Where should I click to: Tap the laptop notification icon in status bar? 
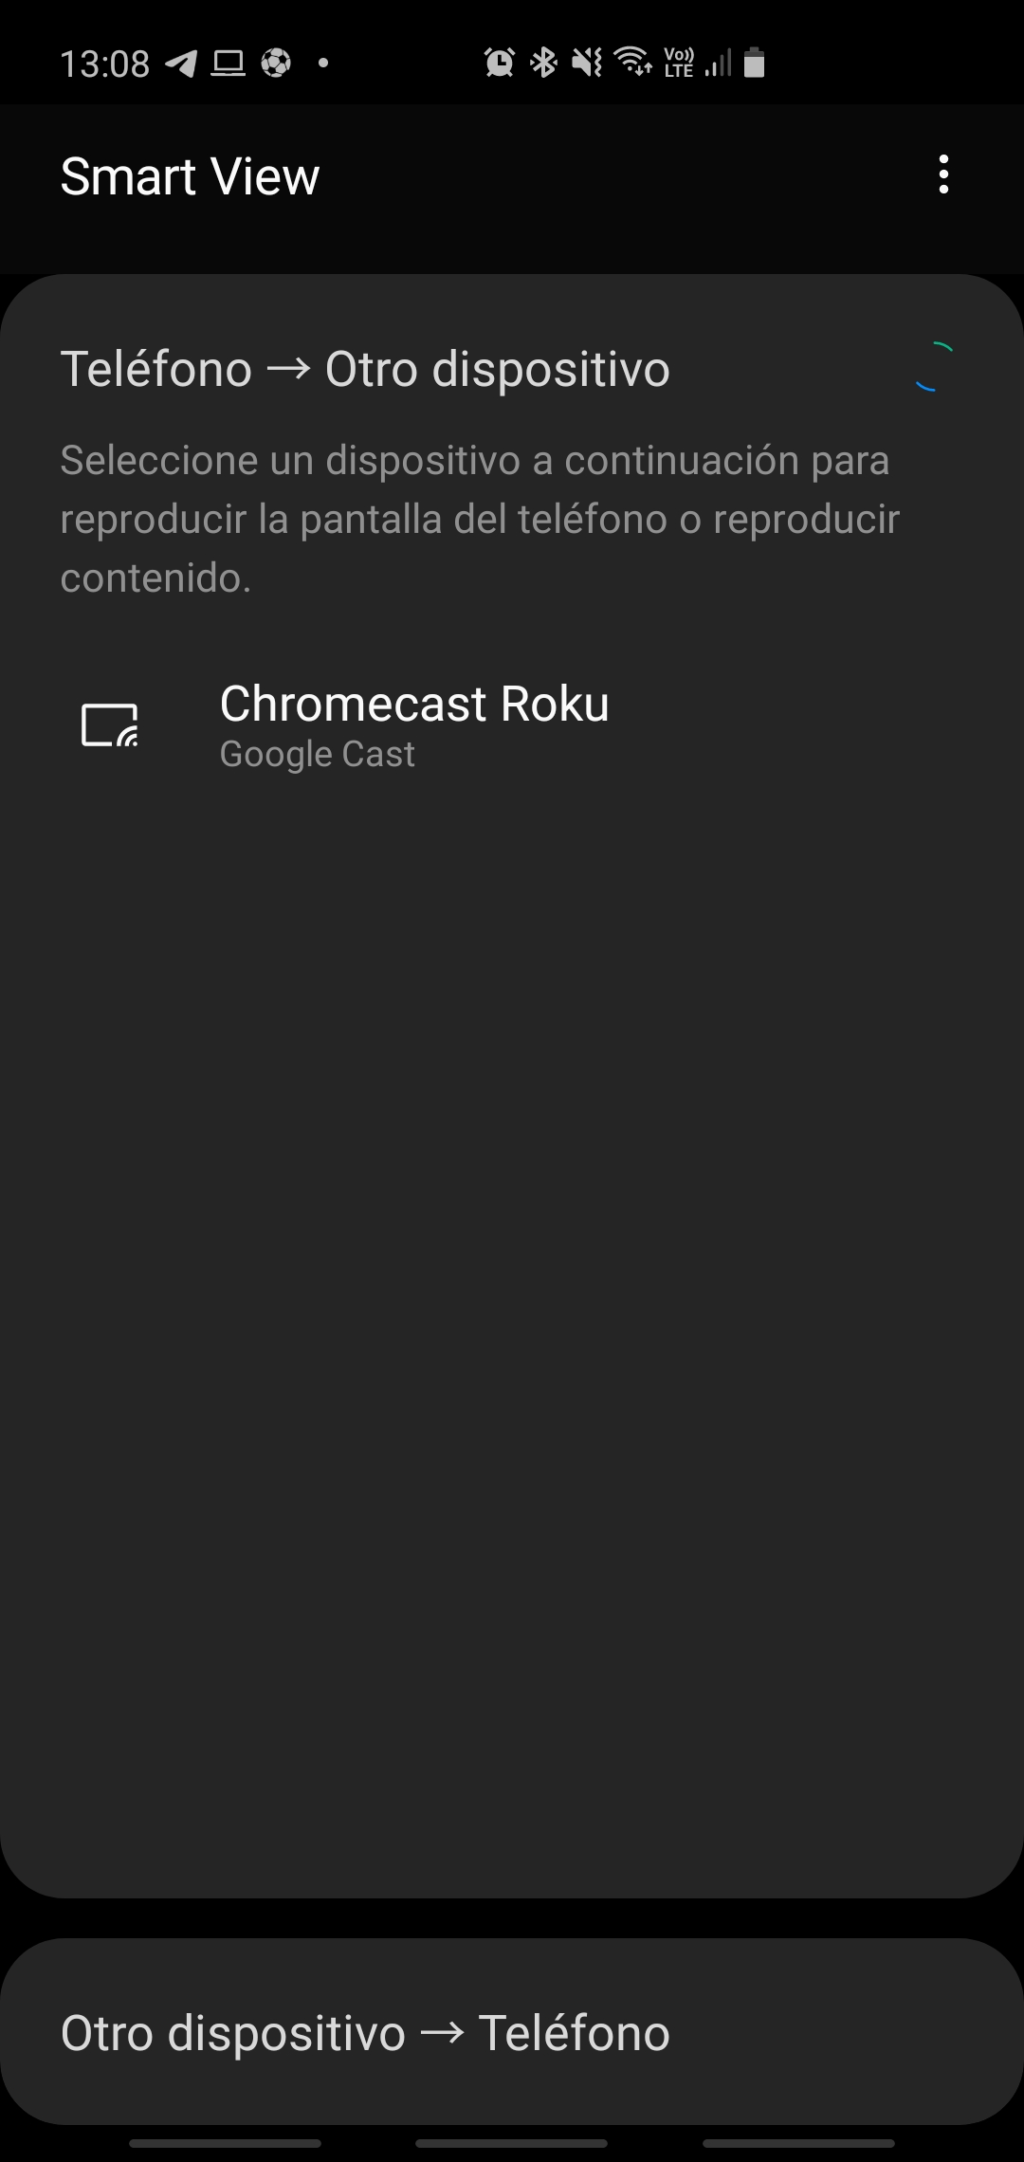(x=228, y=64)
